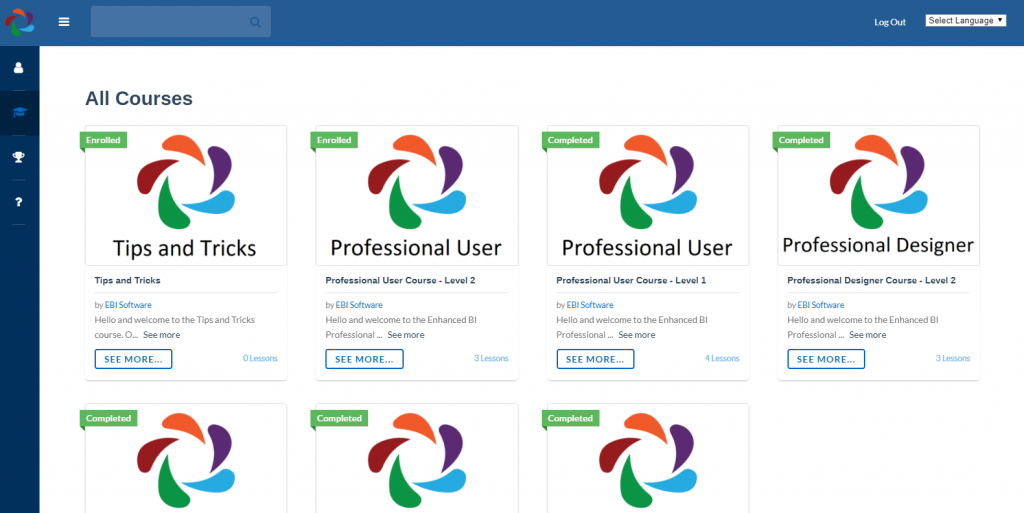This screenshot has width=1024, height=513.
Task: Open EBI Software link on User Level 1
Action: (x=590, y=305)
